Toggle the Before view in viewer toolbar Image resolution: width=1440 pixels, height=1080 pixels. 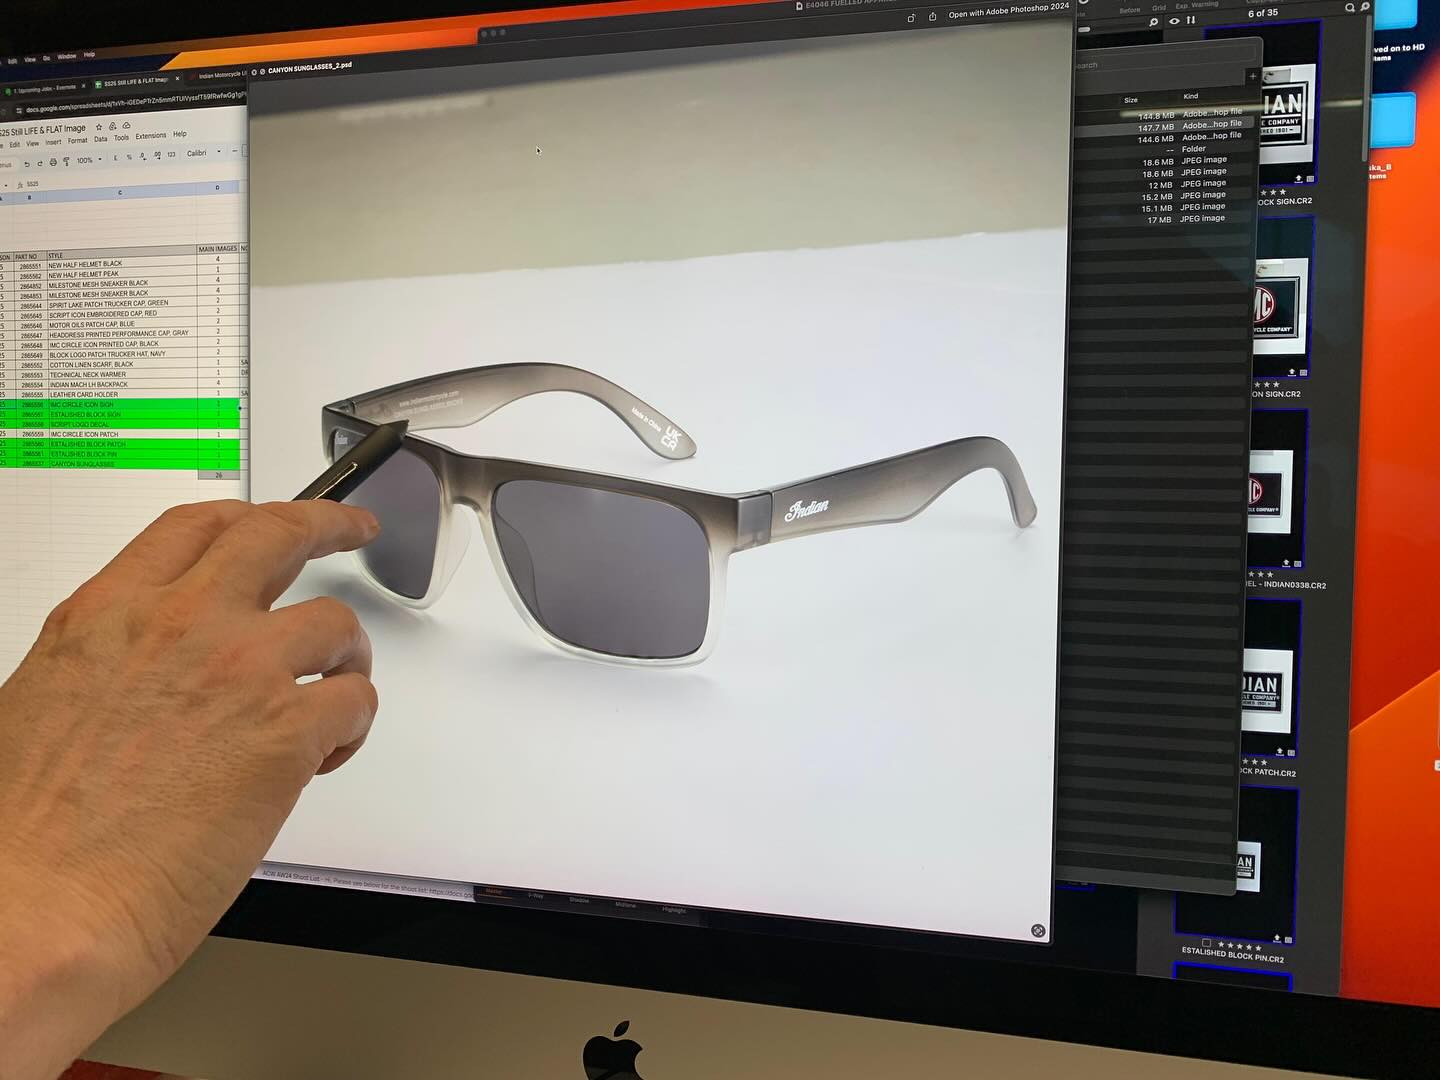tap(1130, 10)
